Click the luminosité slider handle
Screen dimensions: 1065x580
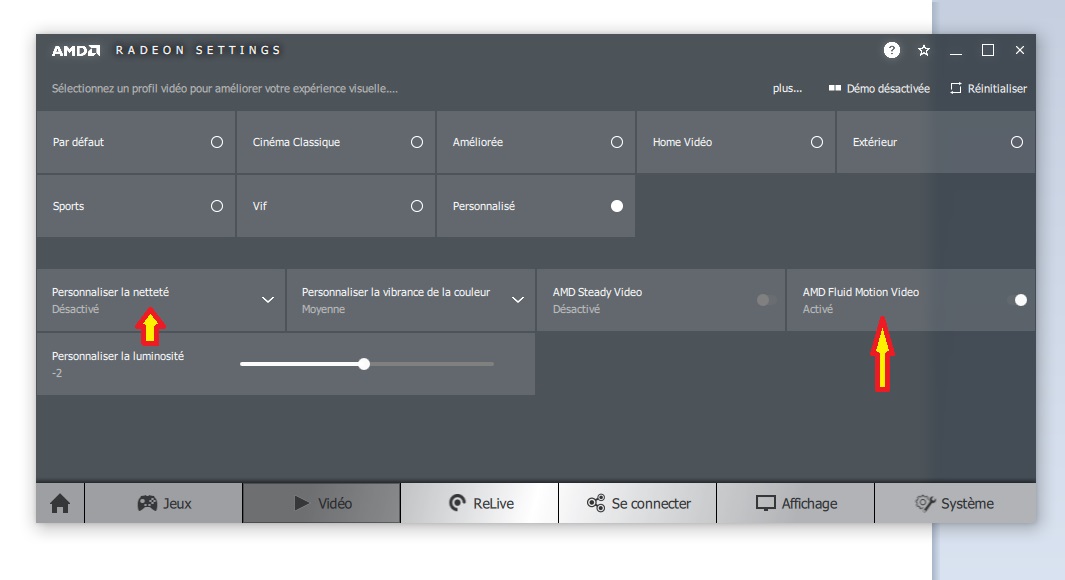(364, 364)
